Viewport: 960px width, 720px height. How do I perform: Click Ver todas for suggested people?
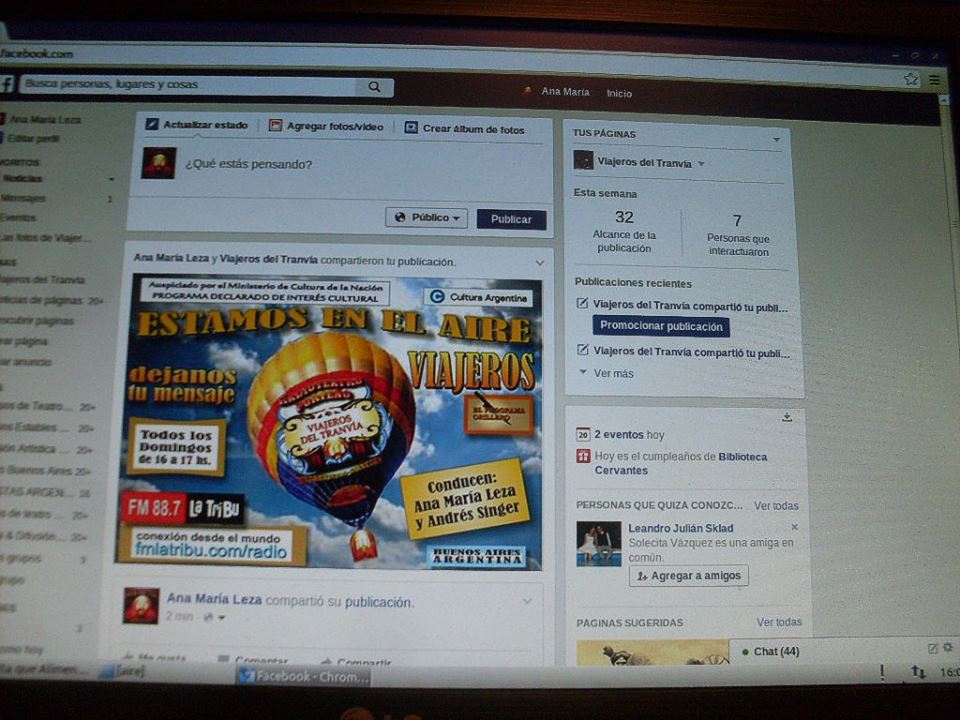pyautogui.click(x=776, y=506)
